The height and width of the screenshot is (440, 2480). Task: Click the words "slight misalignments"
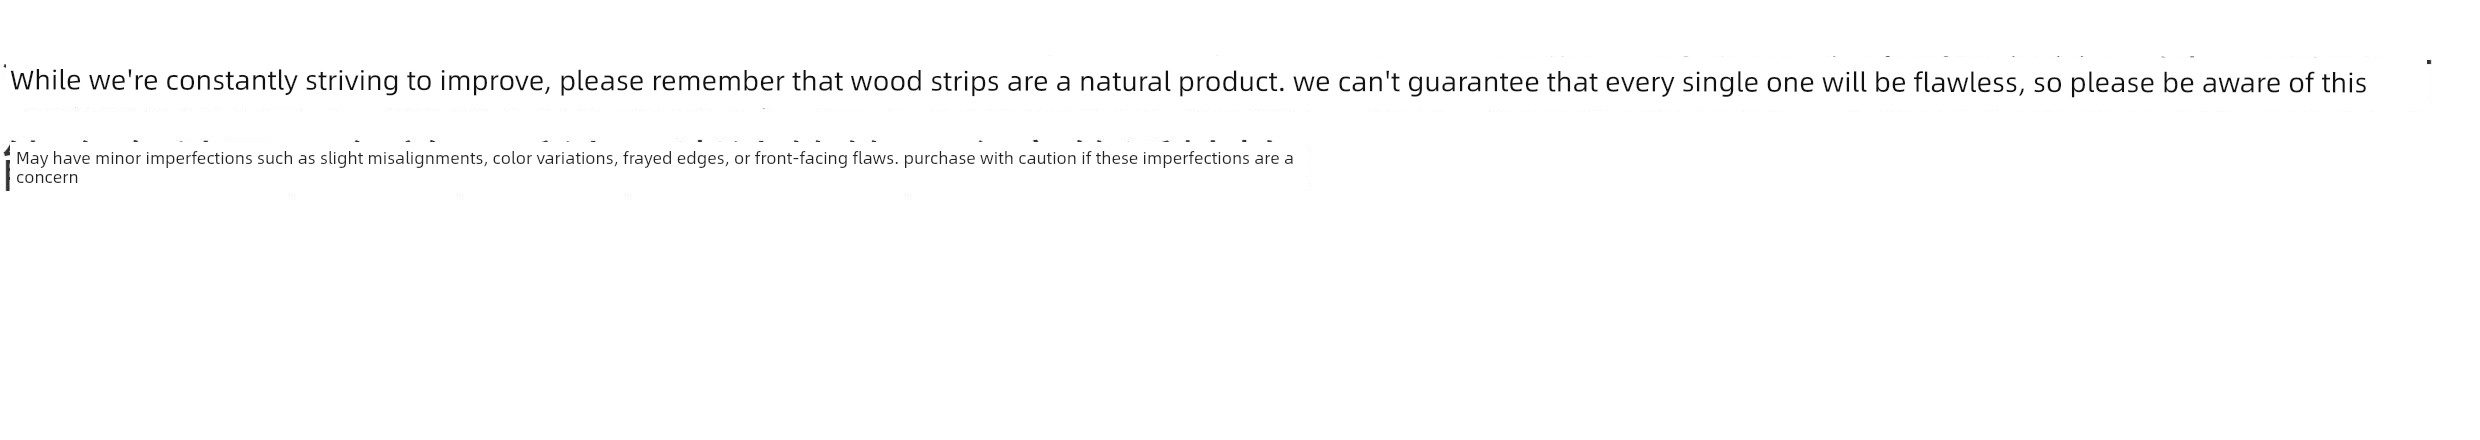point(402,158)
